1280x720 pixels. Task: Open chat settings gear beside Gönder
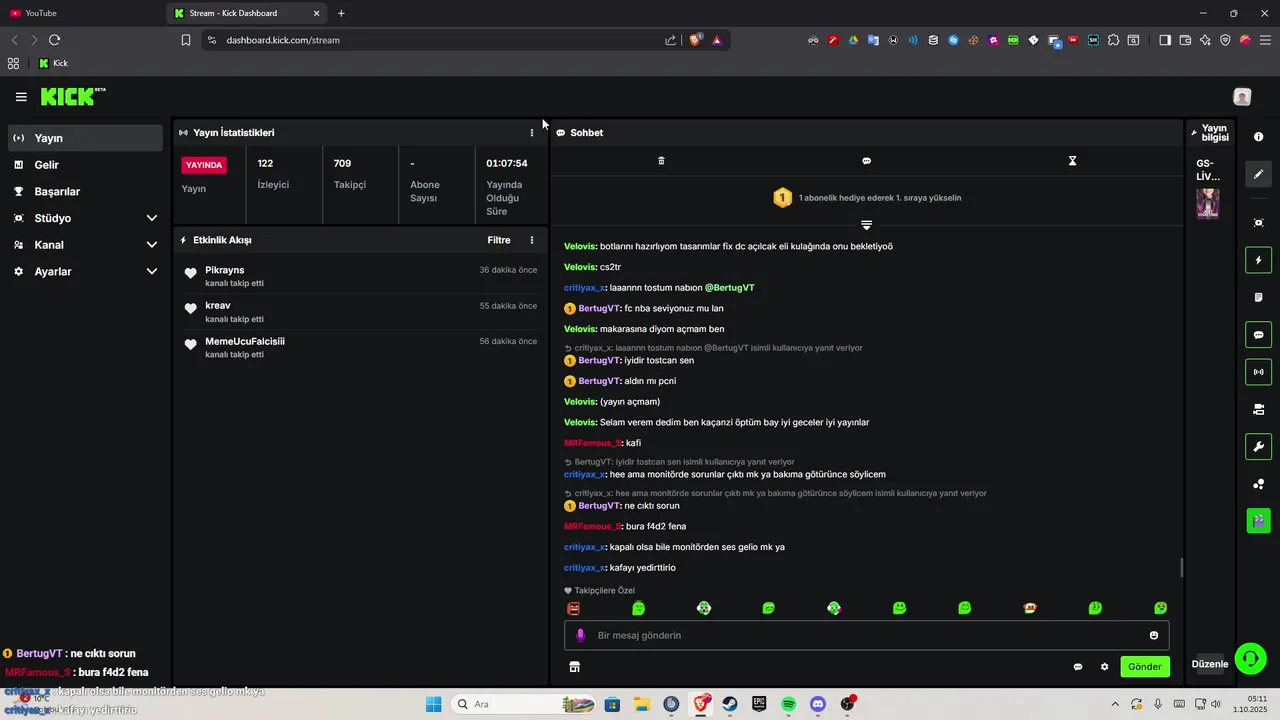1105,667
